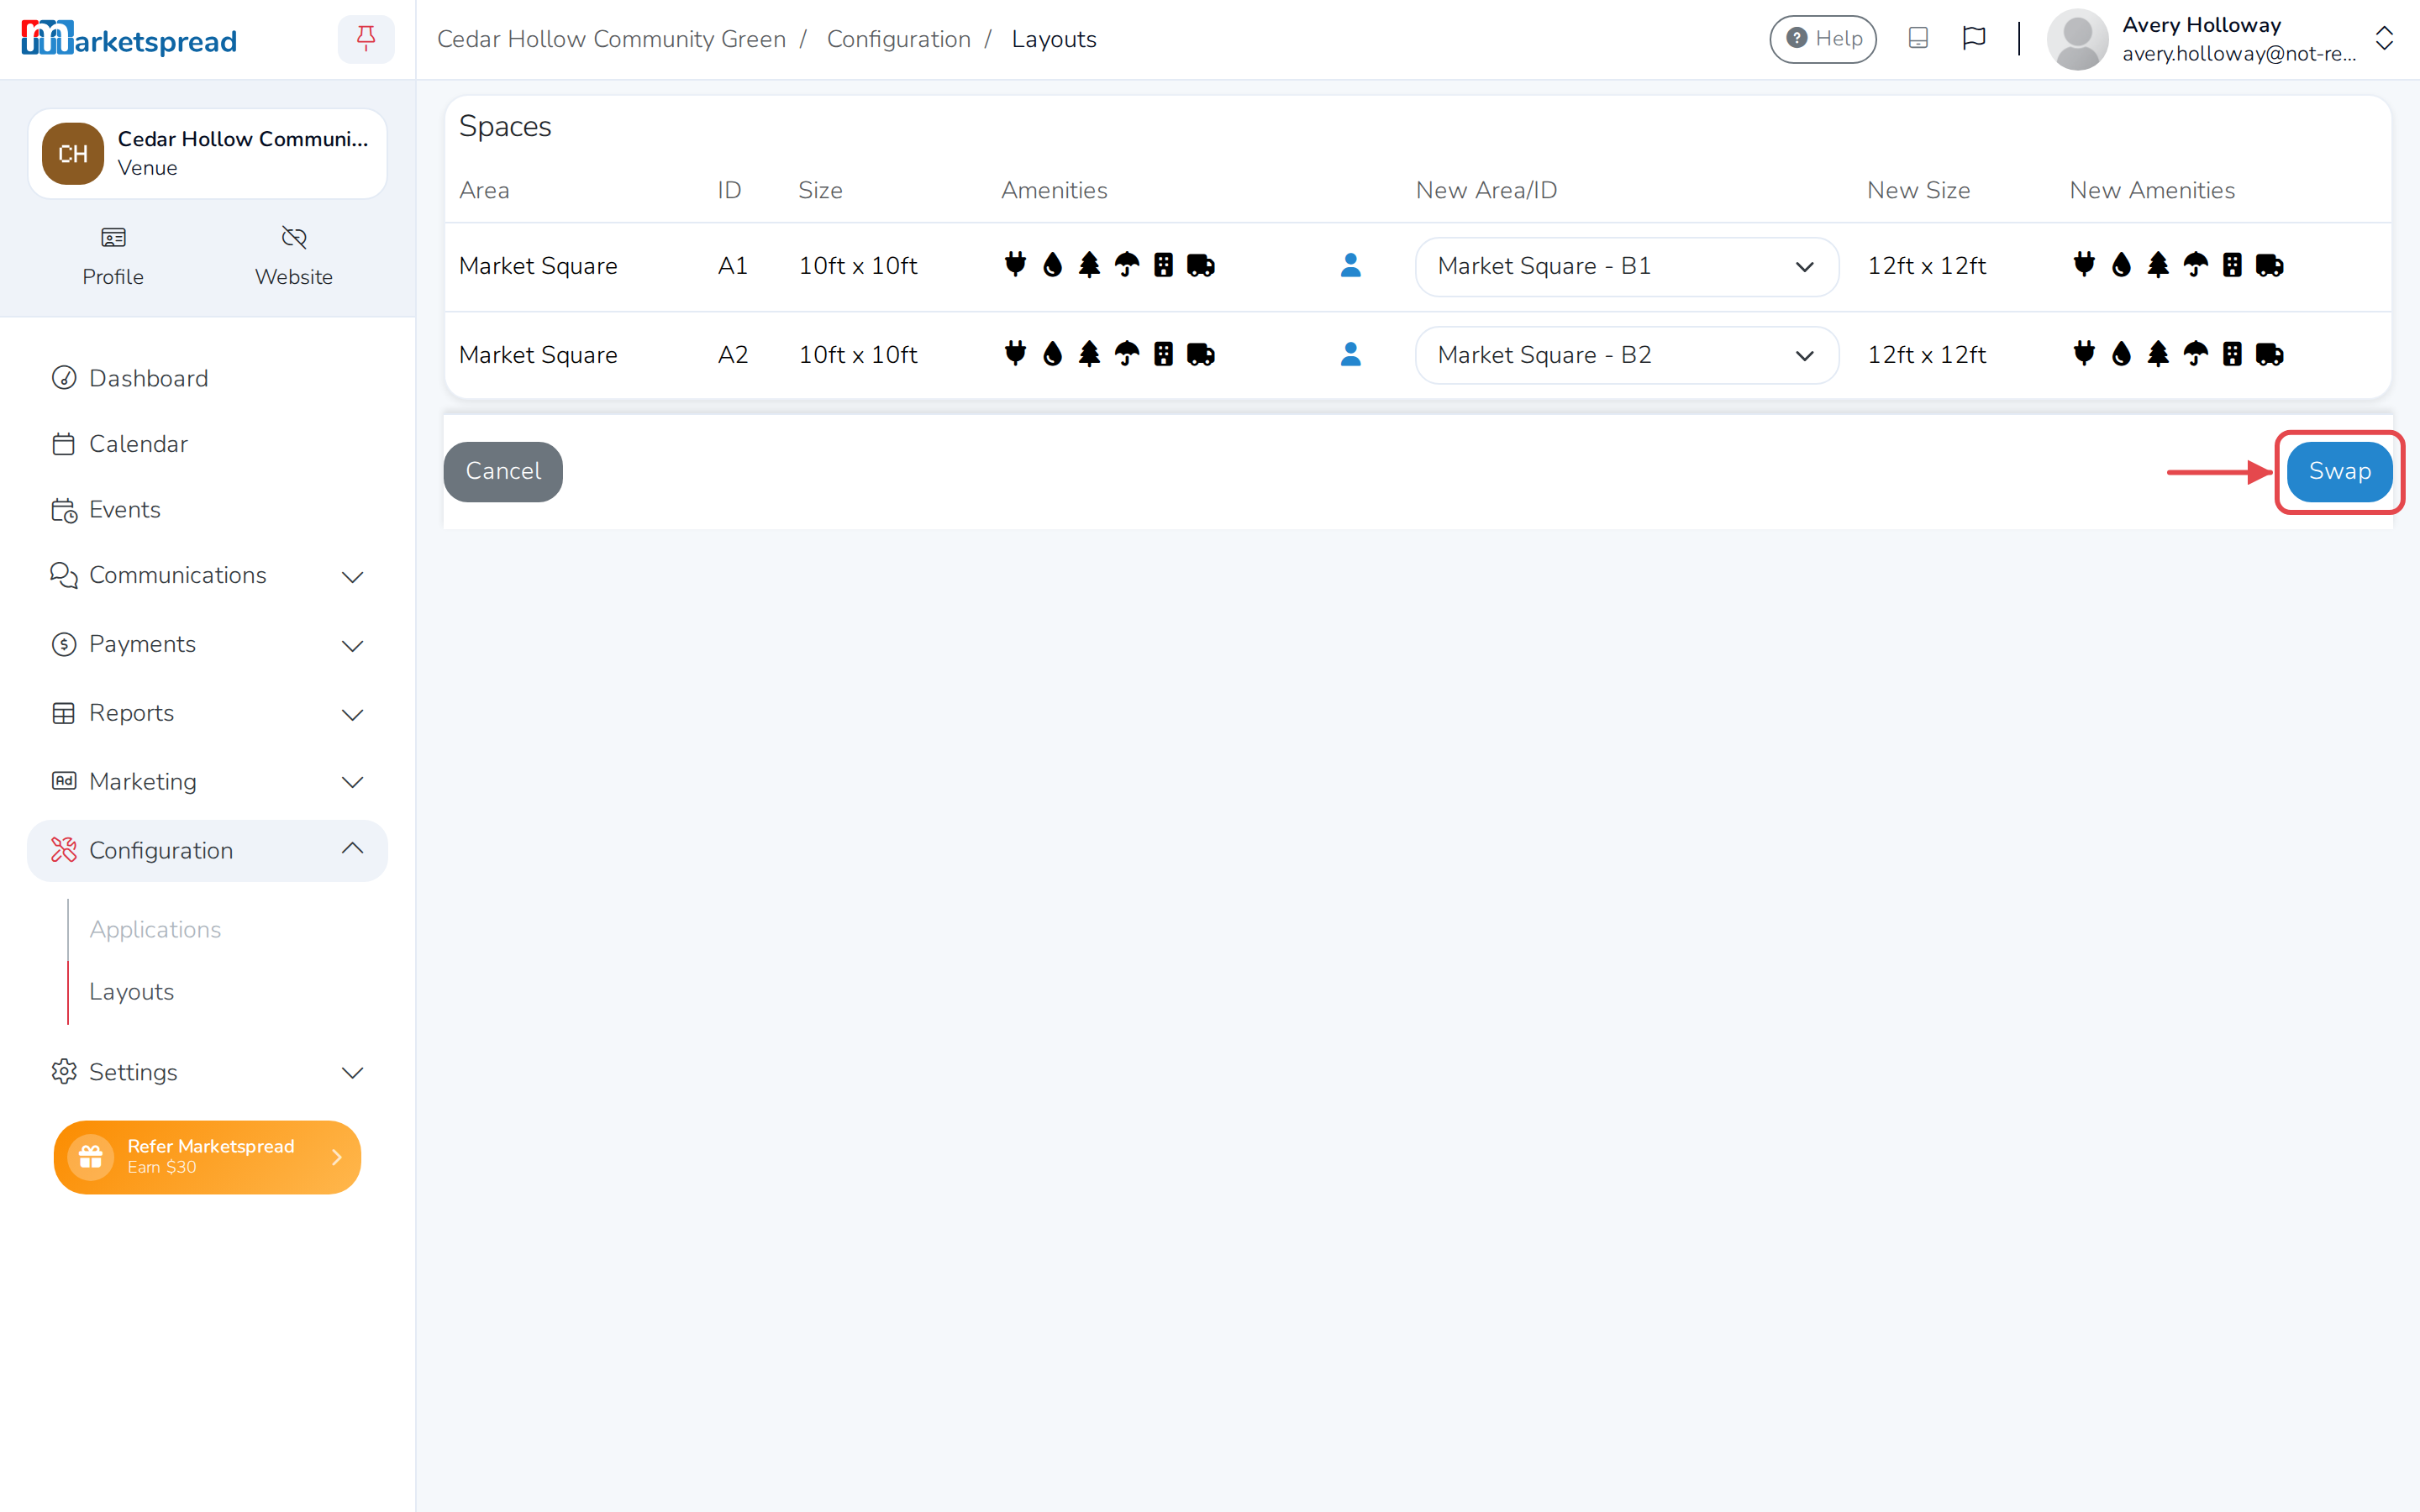Screen dimensions: 2420x1512
Task: Click Cedar Hollow Community Green breadcrumb
Action: pyautogui.click(x=611, y=39)
